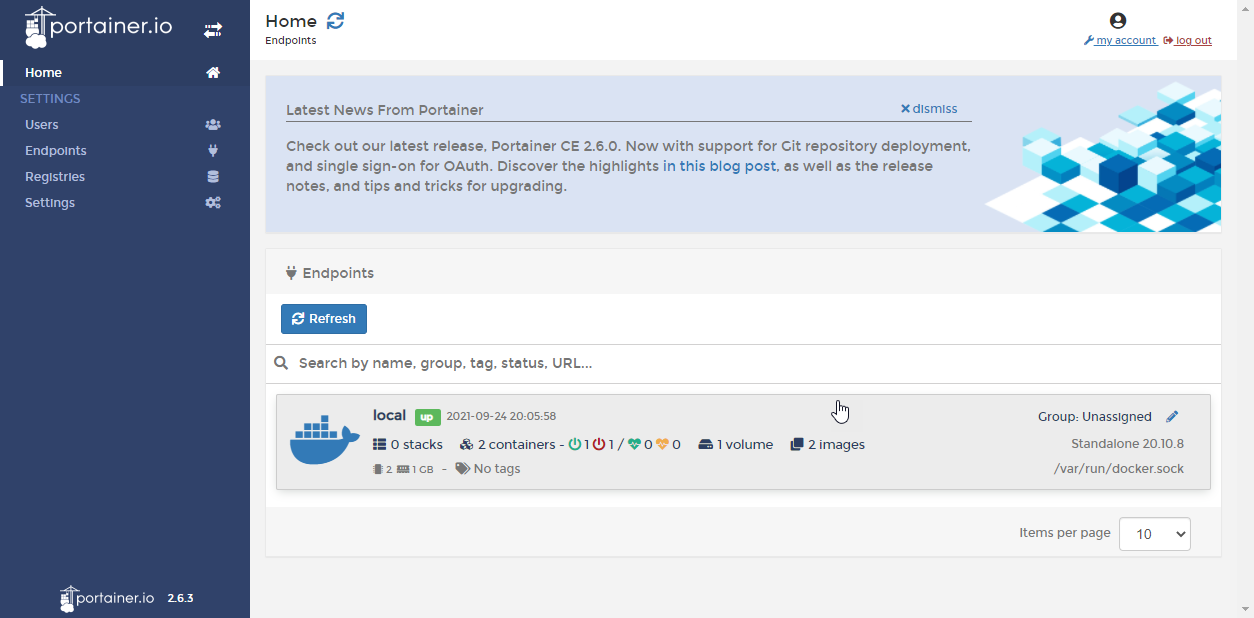Click the Portainer.io logo in sidebar header

tap(98, 28)
